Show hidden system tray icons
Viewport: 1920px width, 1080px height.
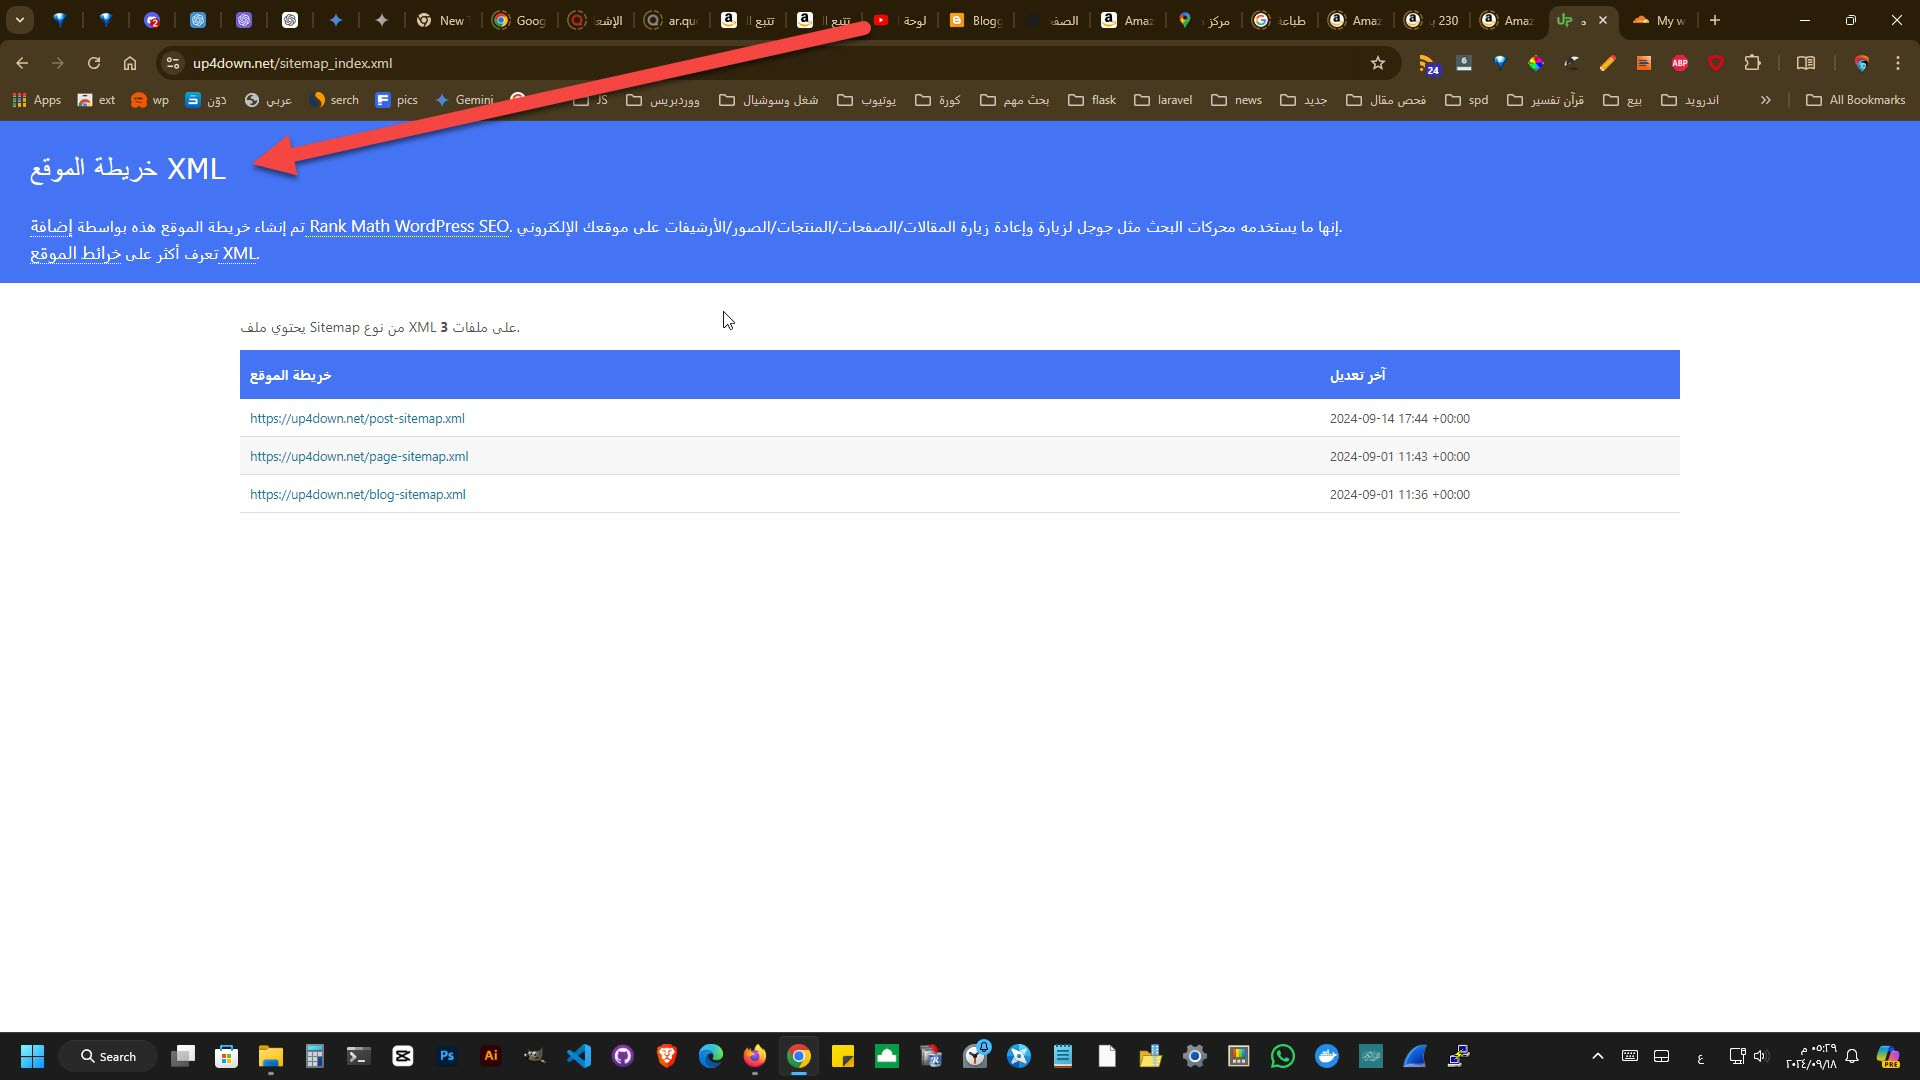click(1598, 1056)
